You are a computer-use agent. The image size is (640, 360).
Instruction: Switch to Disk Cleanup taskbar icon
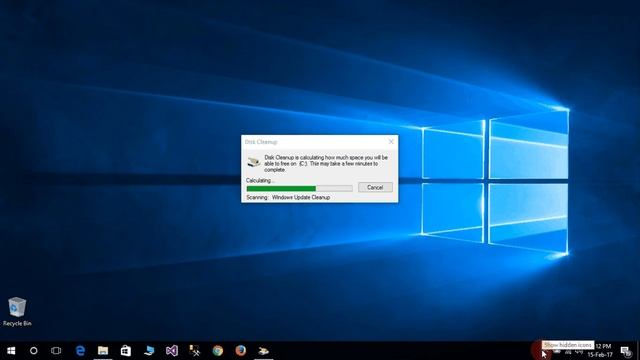264,351
